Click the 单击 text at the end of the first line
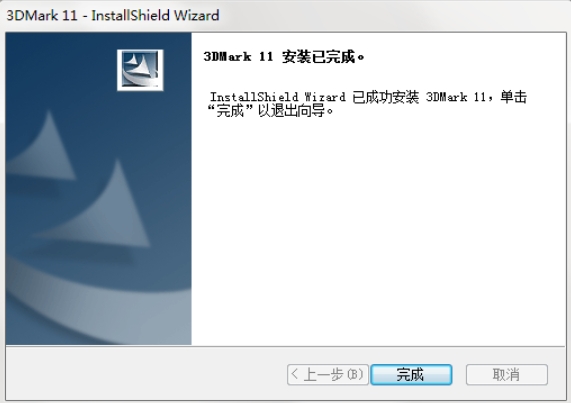571x403 pixels. [x=513, y=97]
